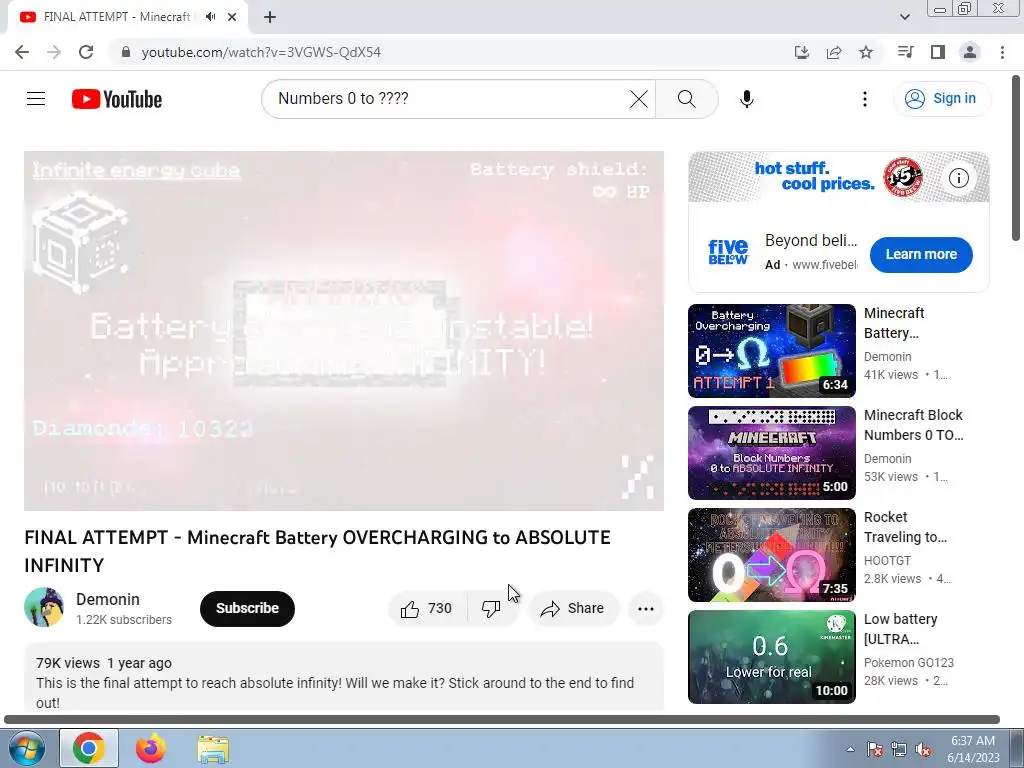This screenshot has height=768, width=1024.
Task: Expand the video description box
Action: pos(344,677)
